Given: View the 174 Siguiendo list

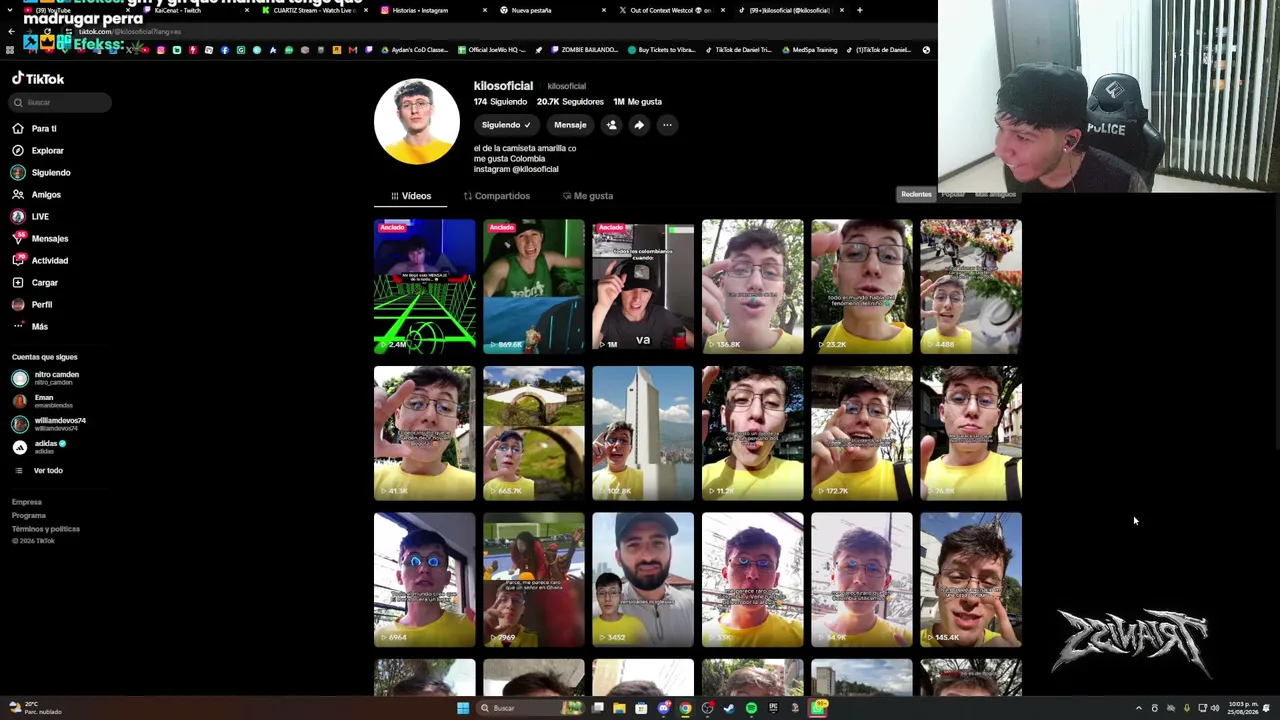Looking at the screenshot, I should [x=500, y=102].
